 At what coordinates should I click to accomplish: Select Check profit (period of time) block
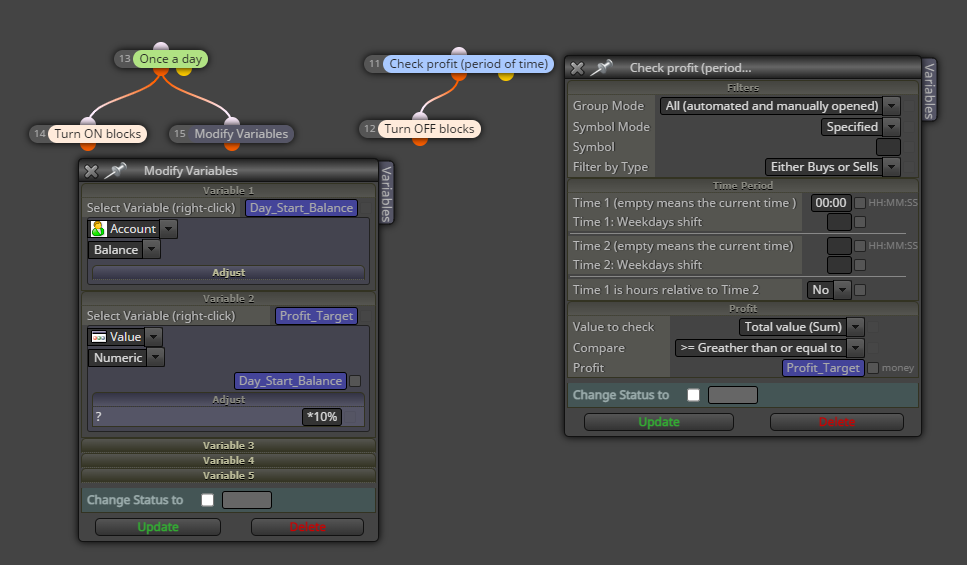point(468,64)
